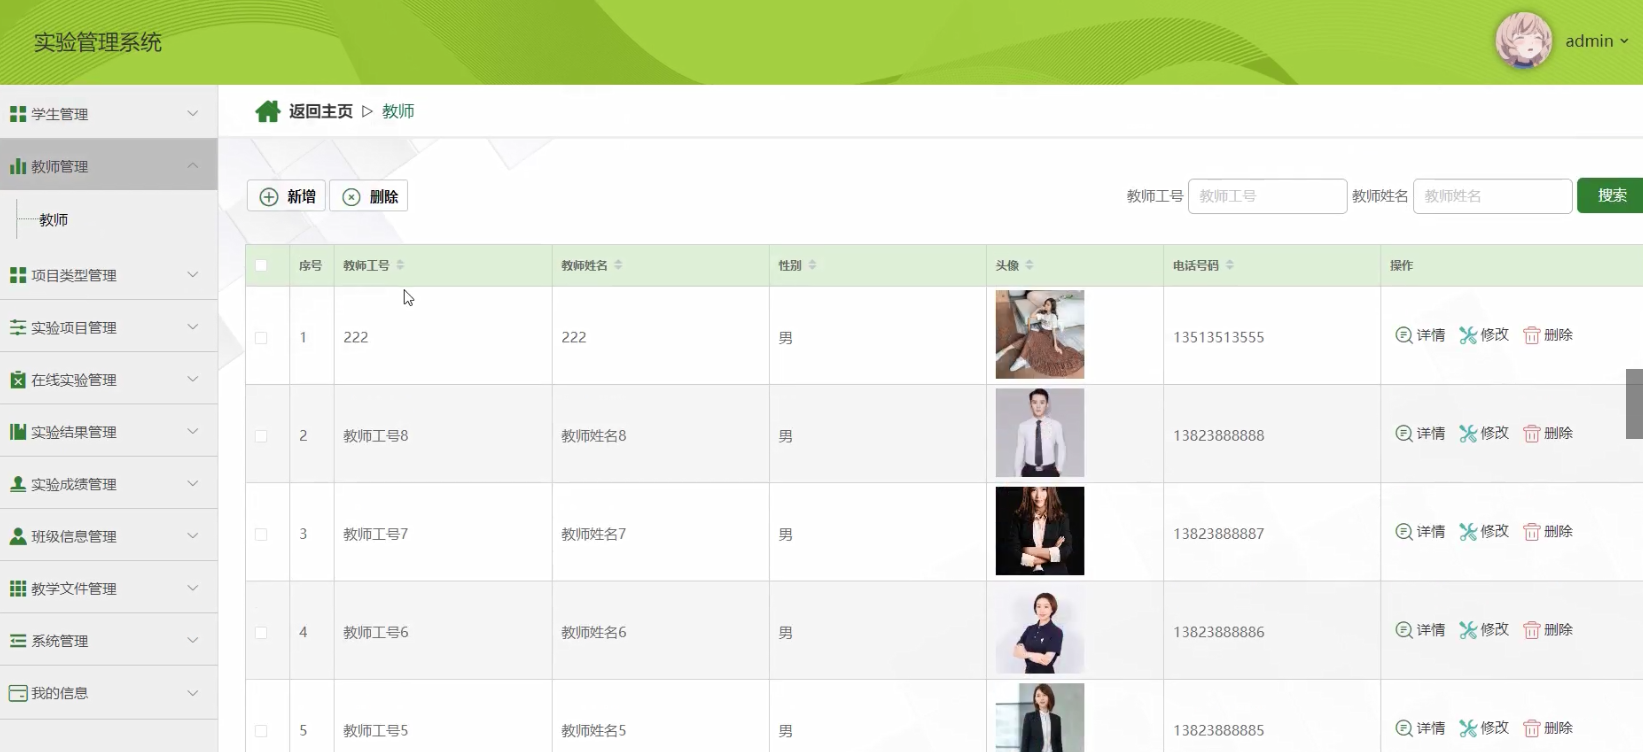Toggle the select-all checkbox in table header
This screenshot has width=1643, height=752.
click(261, 265)
